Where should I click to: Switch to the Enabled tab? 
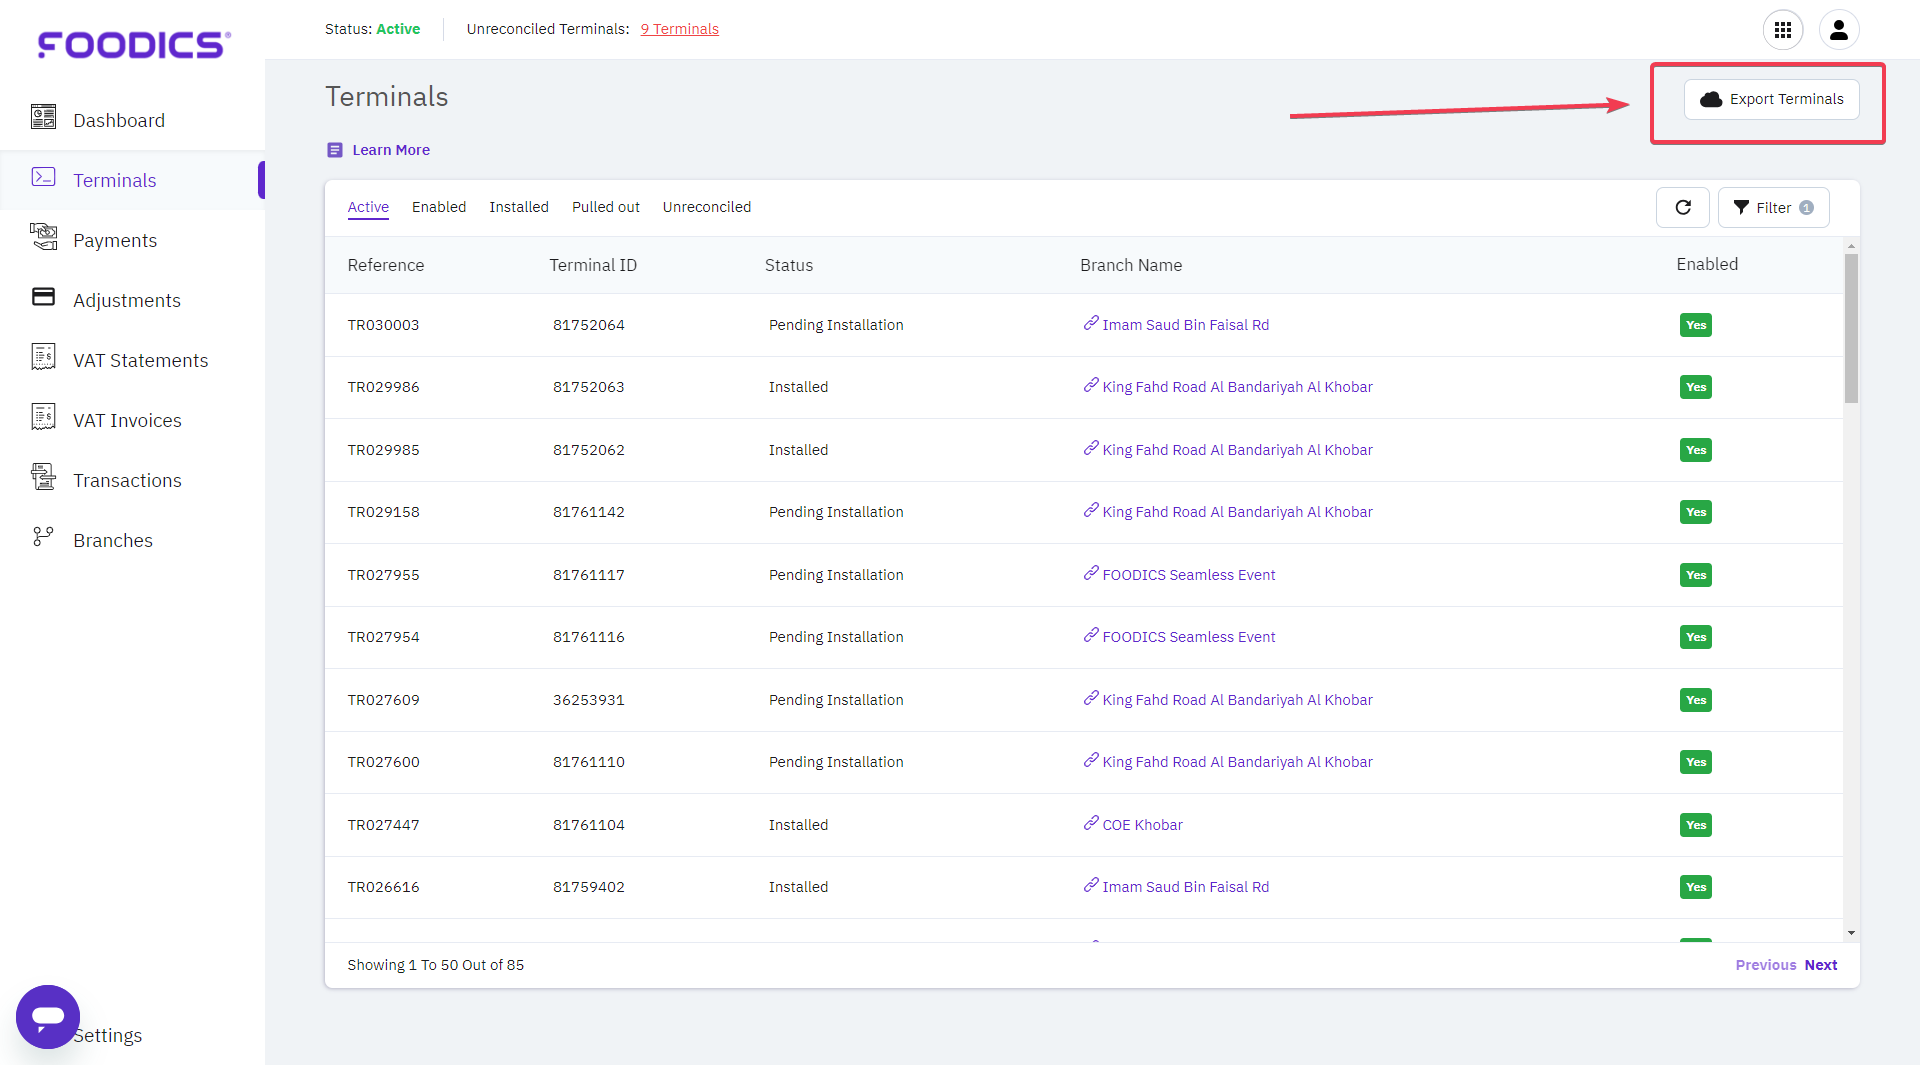[439, 207]
